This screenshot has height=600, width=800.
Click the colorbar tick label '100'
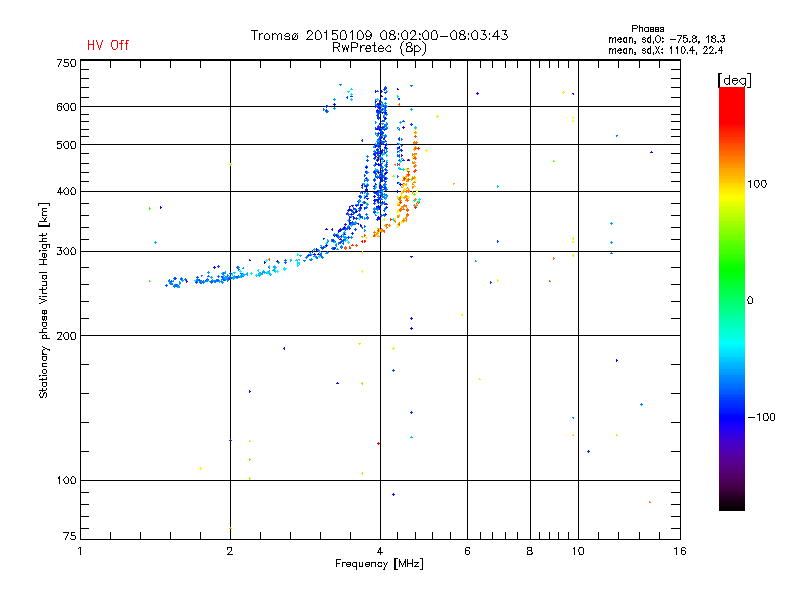tap(757, 184)
